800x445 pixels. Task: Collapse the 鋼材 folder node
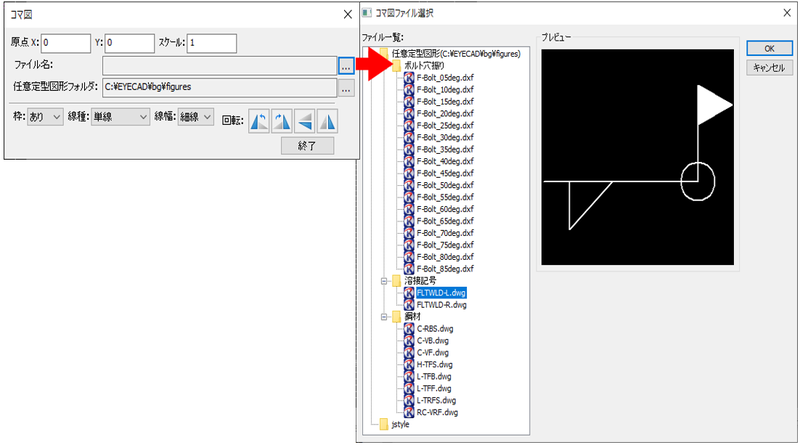[384, 316]
